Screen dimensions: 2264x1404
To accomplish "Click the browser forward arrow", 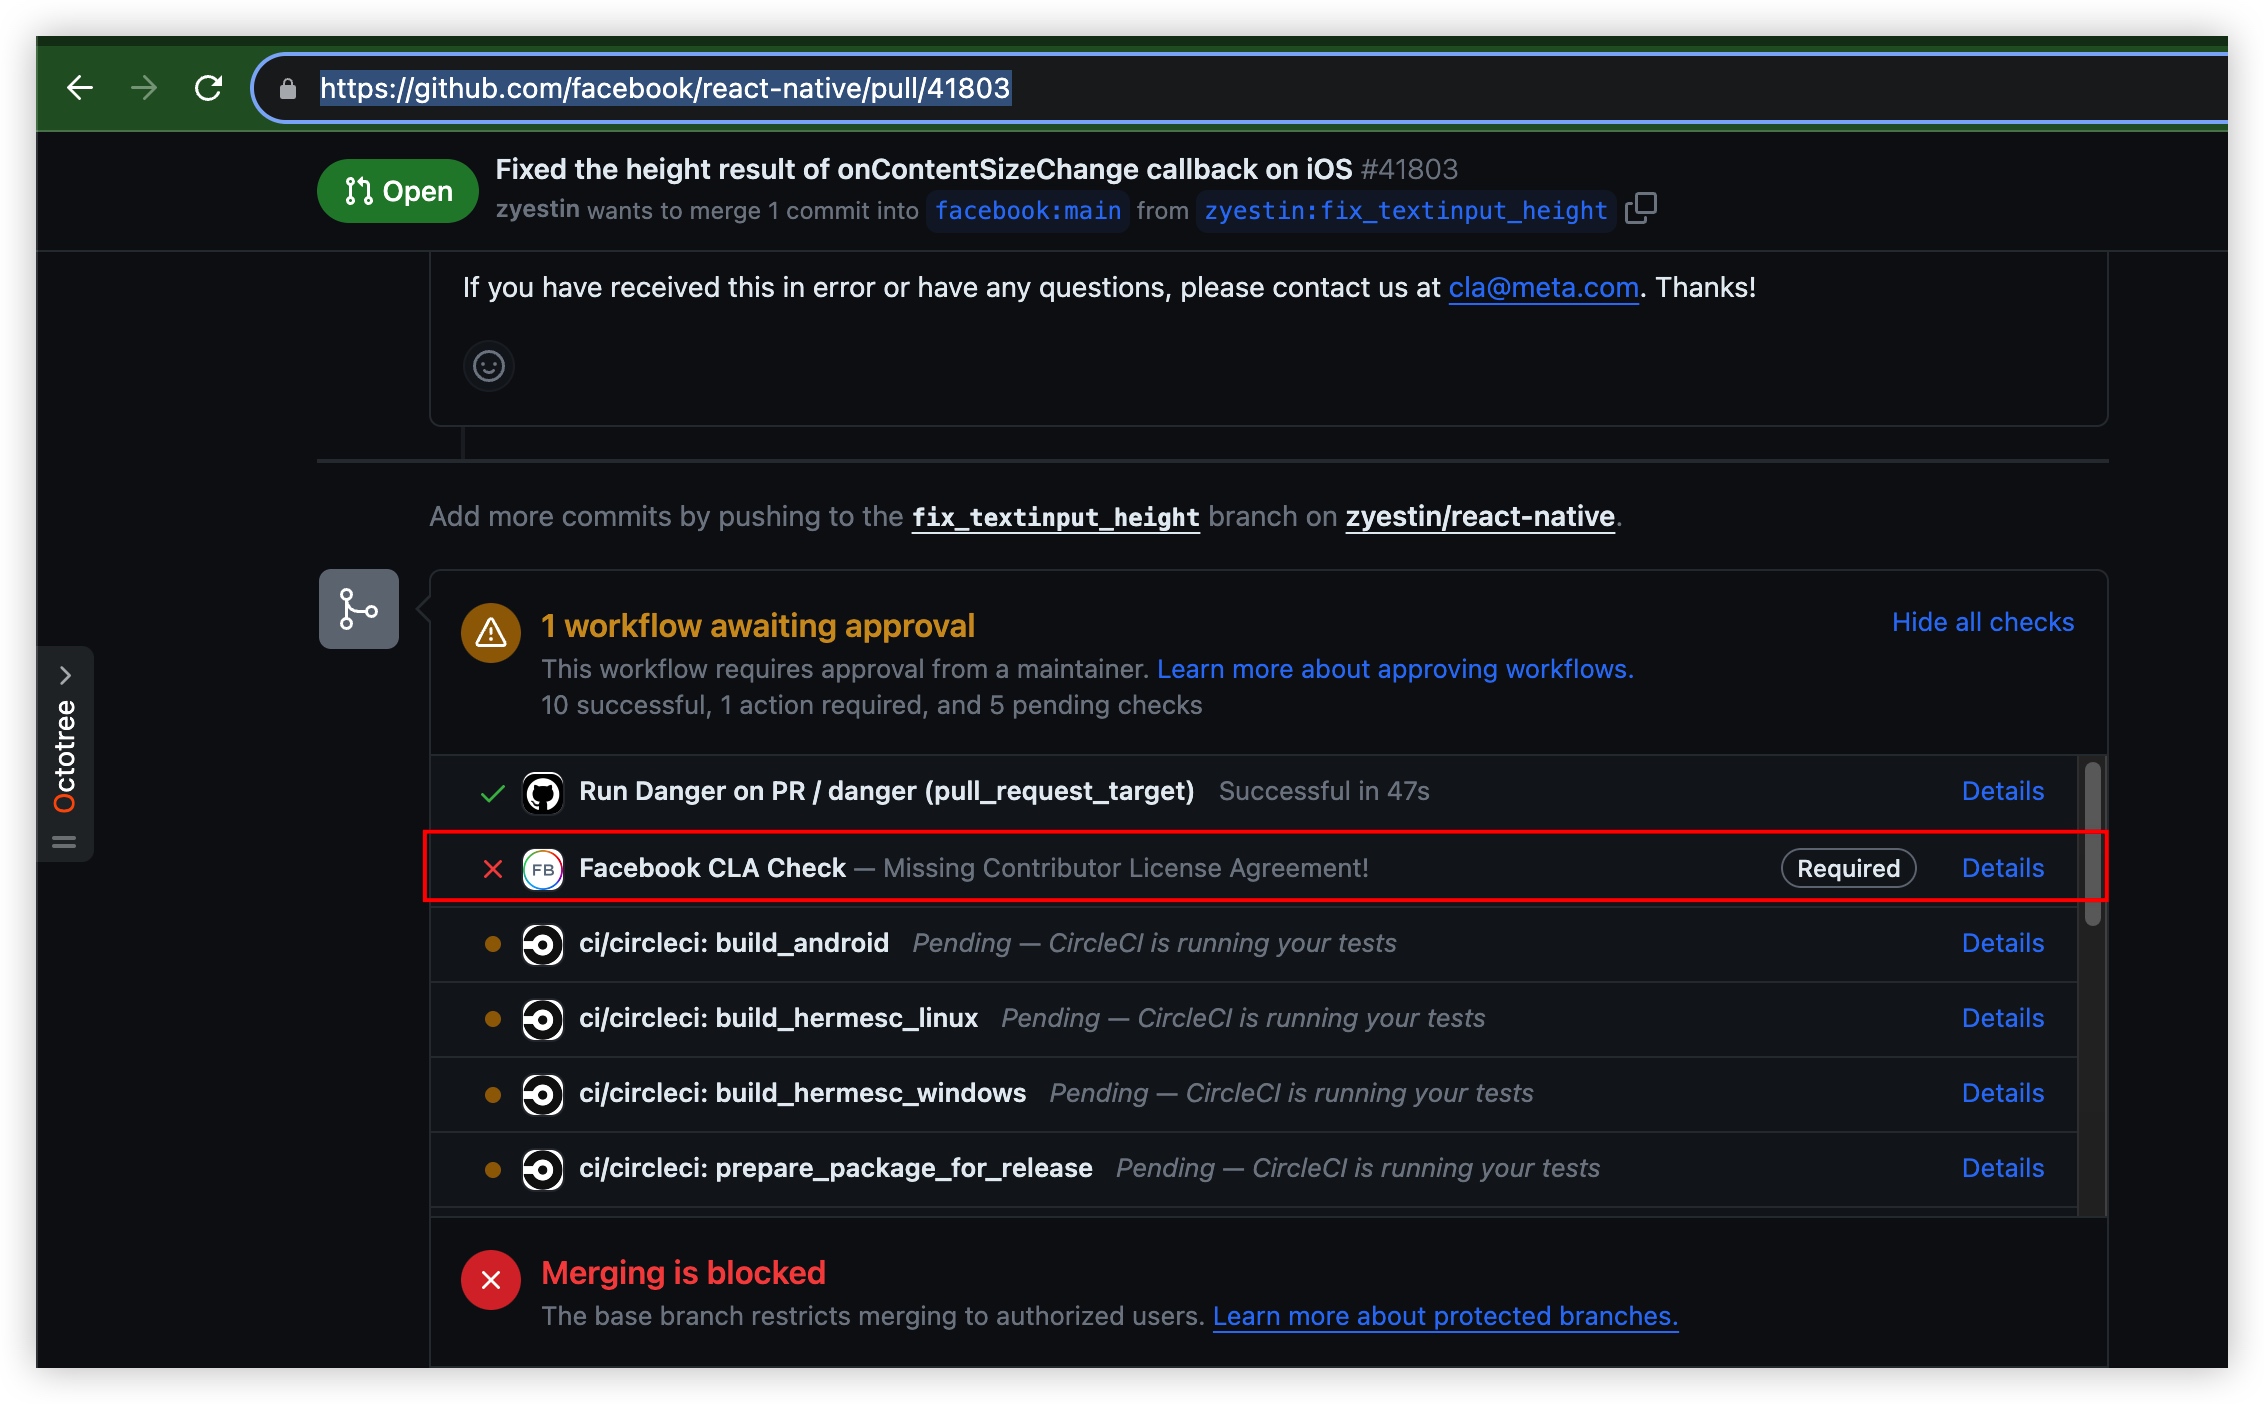I will pos(144,88).
